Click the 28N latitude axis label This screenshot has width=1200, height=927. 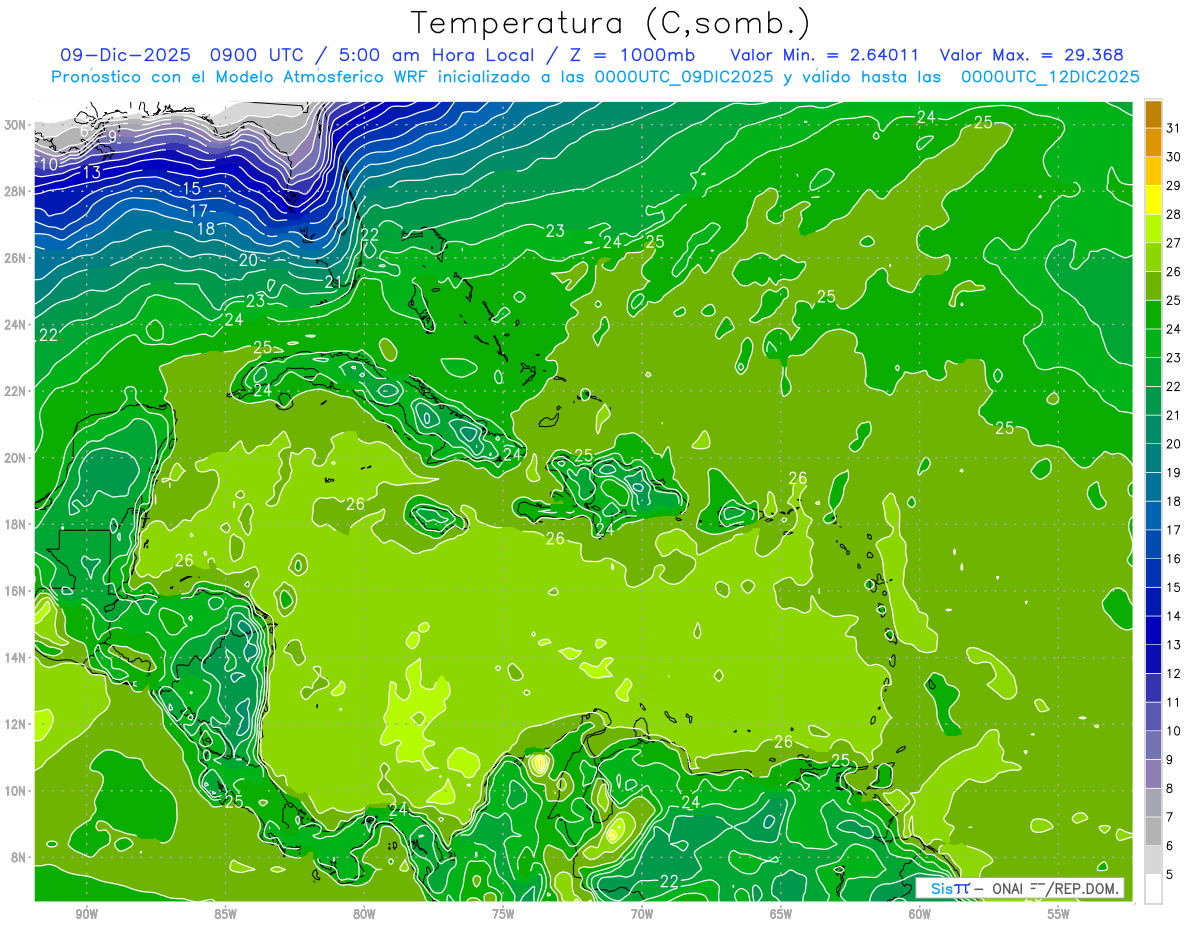coord(16,191)
